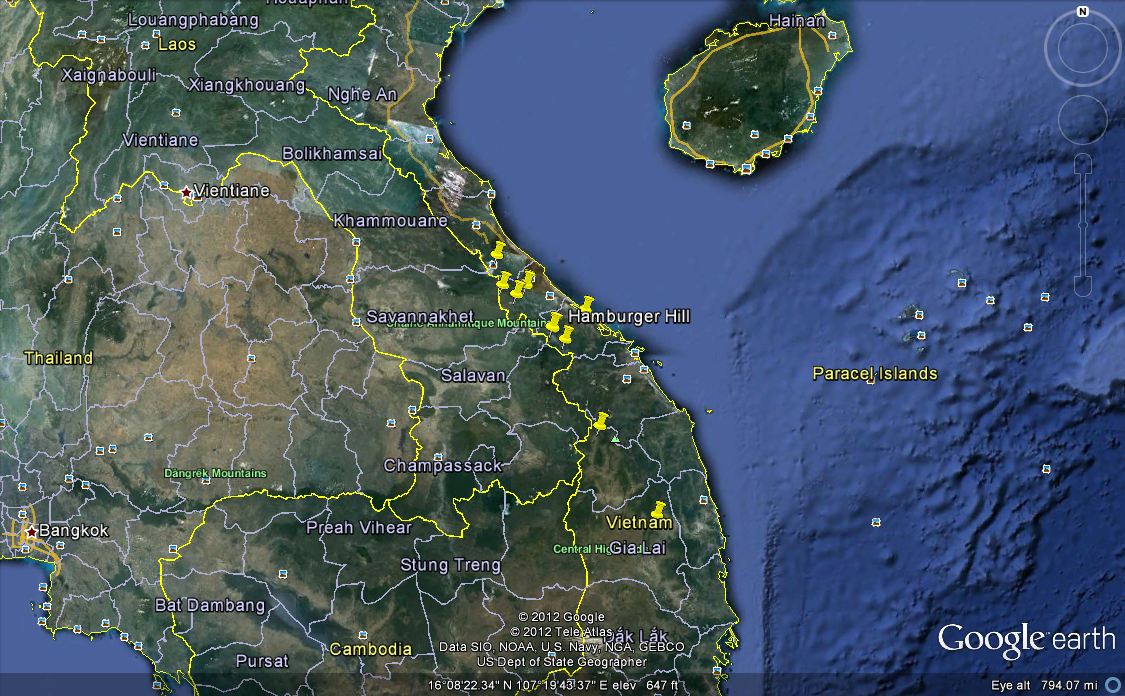Click the Paracel Islands label
The width and height of the screenshot is (1125, 696).
(875, 375)
